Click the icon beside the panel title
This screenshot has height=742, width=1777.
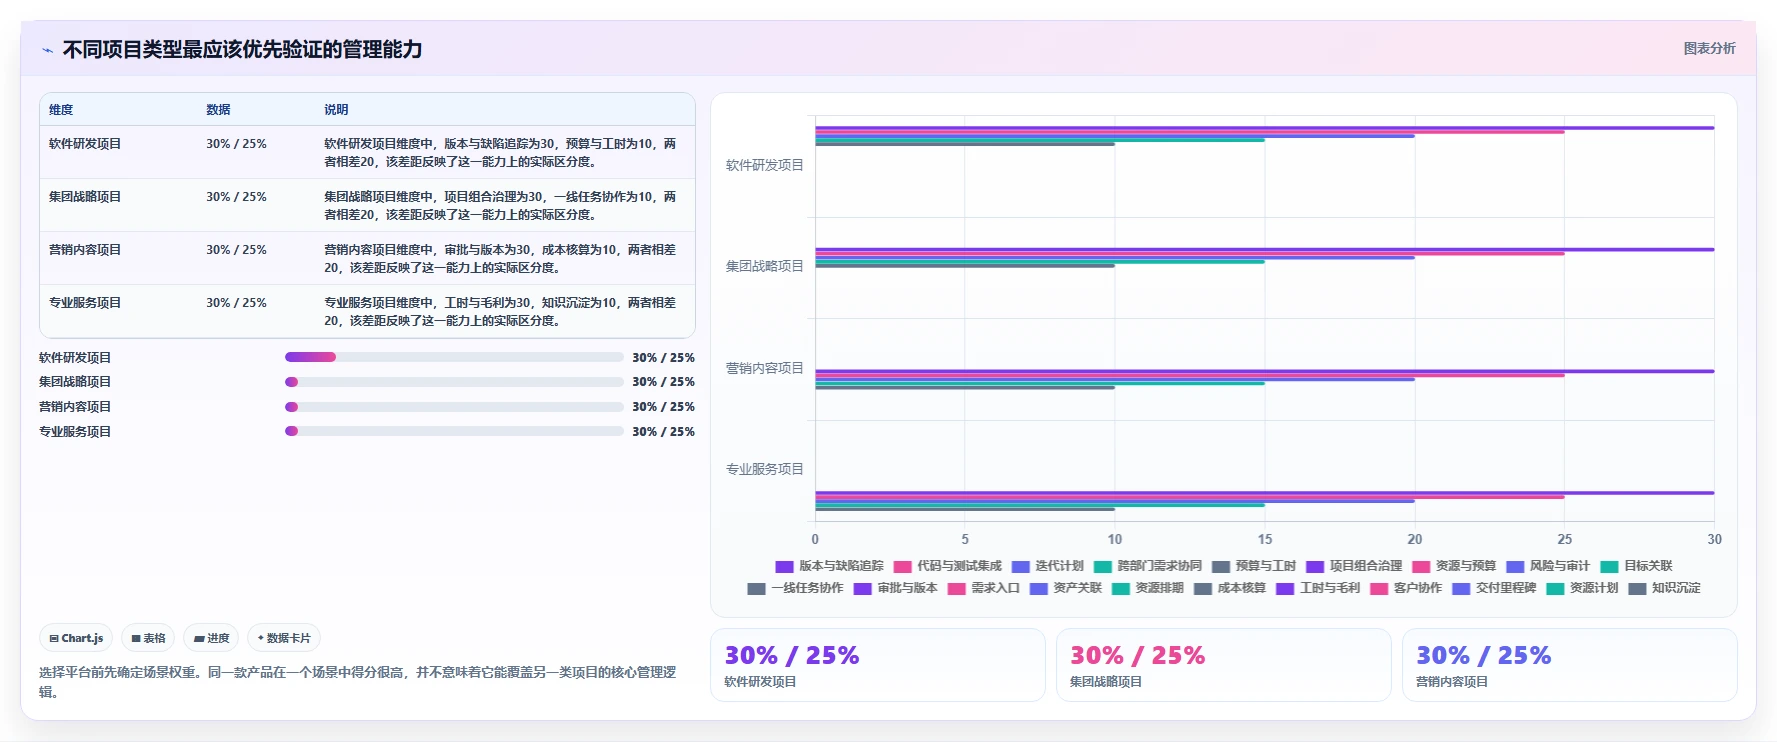point(47,50)
